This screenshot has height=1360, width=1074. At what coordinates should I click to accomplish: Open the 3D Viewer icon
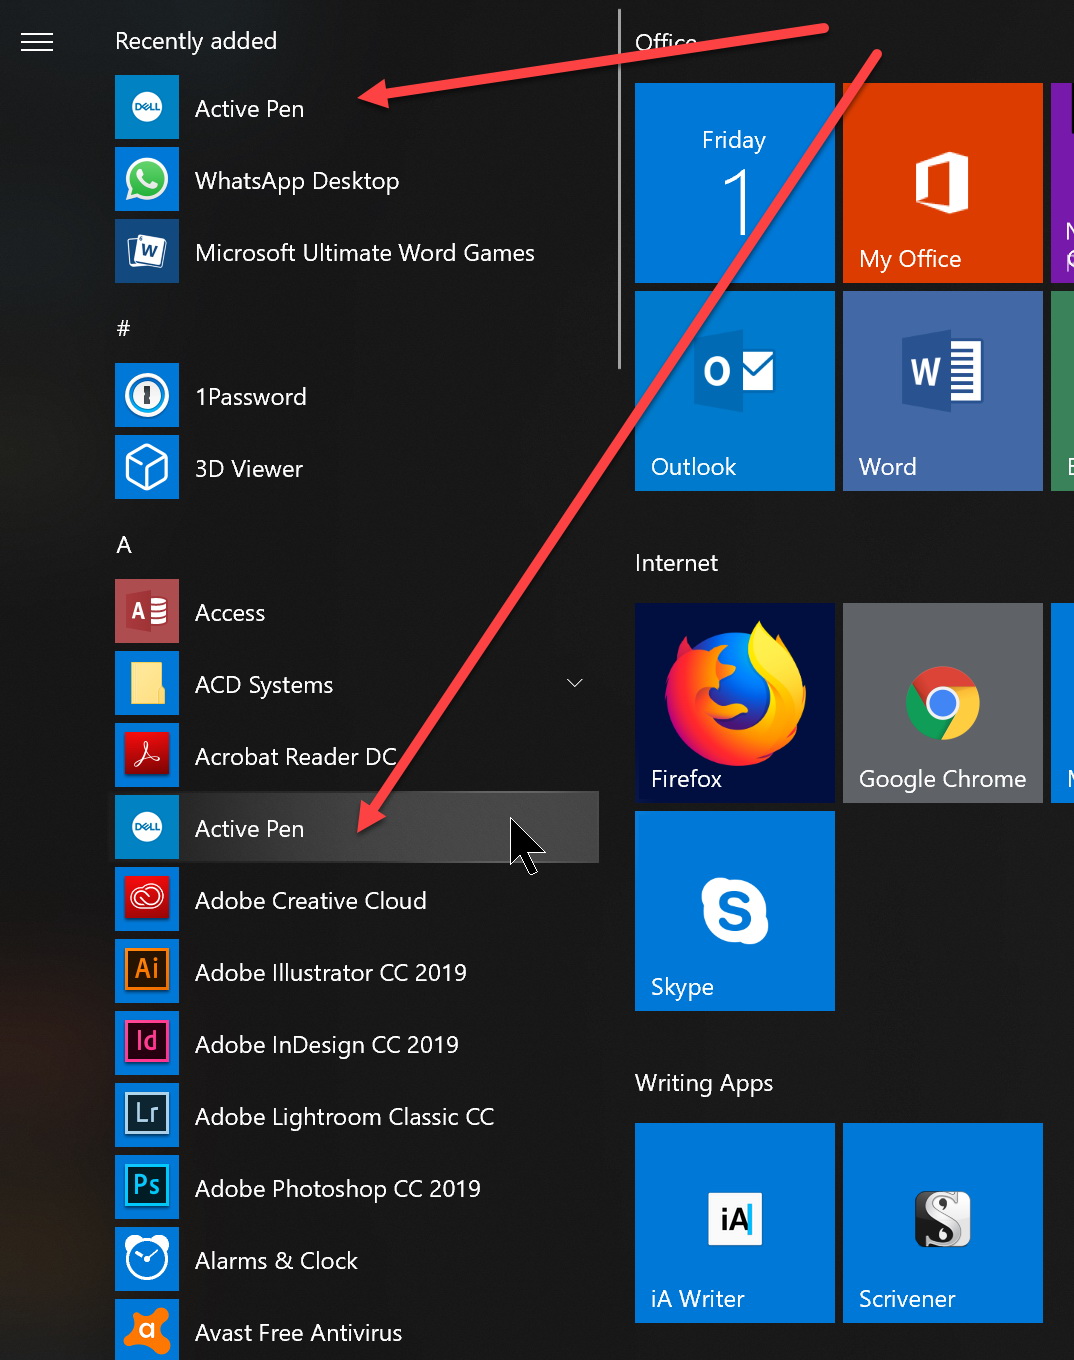pos(147,467)
